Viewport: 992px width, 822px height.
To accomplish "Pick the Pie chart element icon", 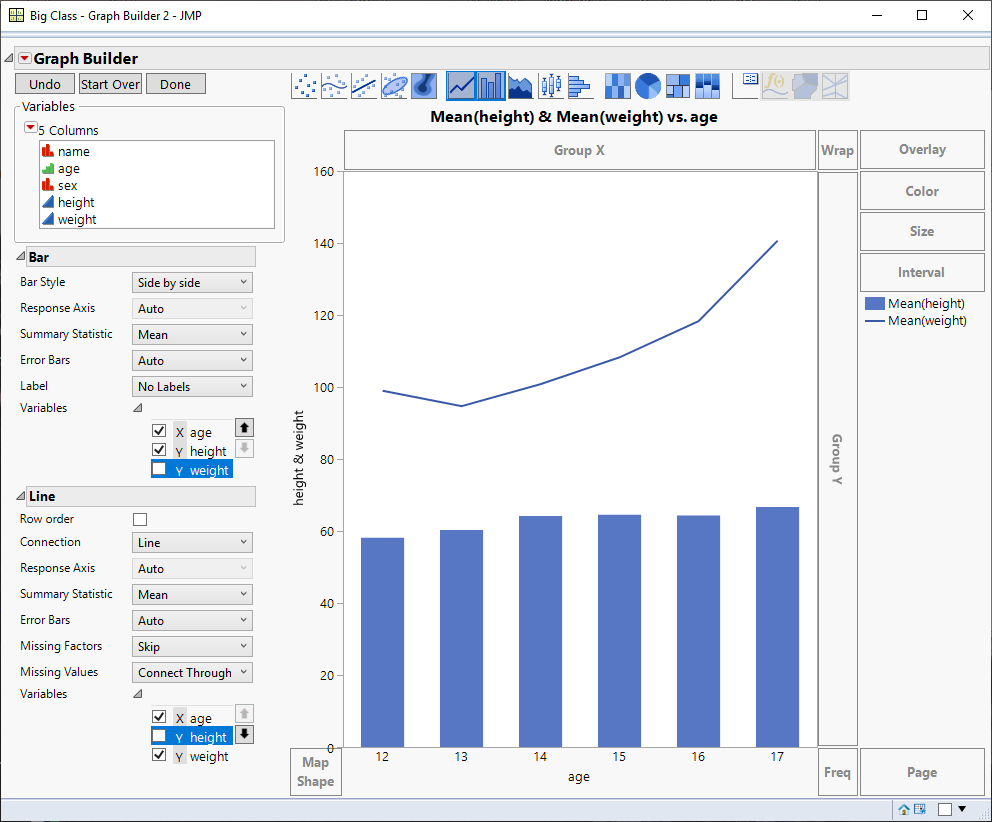I will [648, 86].
